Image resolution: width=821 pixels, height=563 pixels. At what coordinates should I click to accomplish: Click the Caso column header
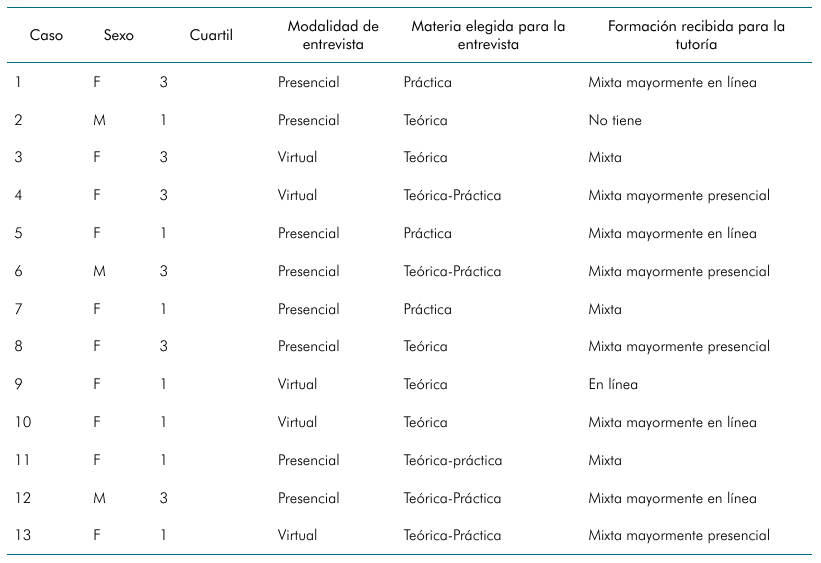point(46,35)
